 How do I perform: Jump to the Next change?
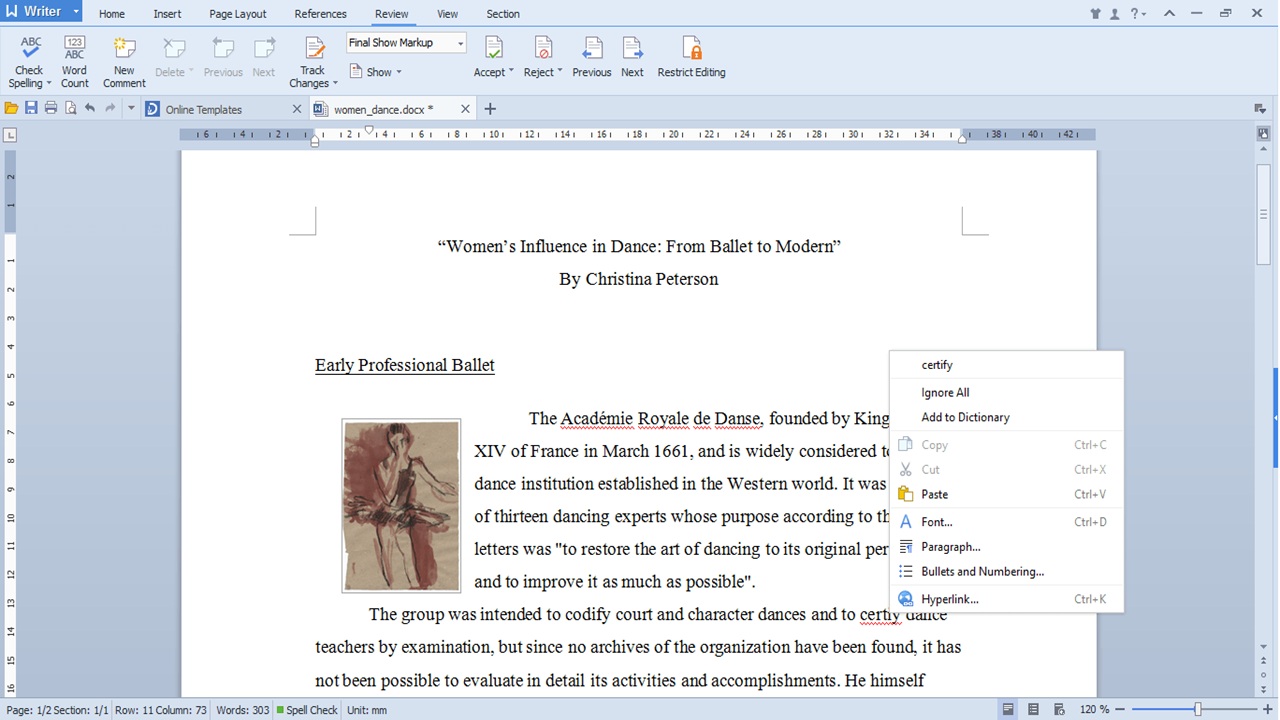click(x=632, y=55)
